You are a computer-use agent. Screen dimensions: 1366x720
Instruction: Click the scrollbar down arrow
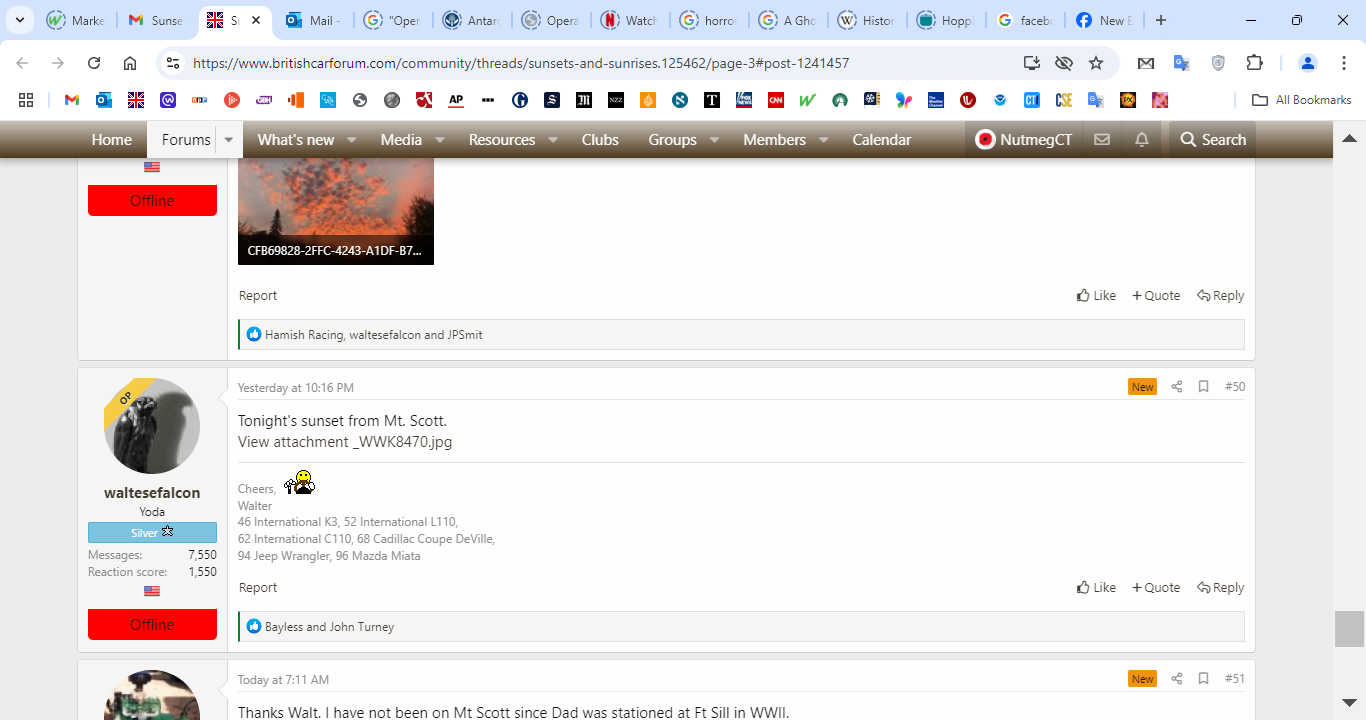tap(1349, 702)
